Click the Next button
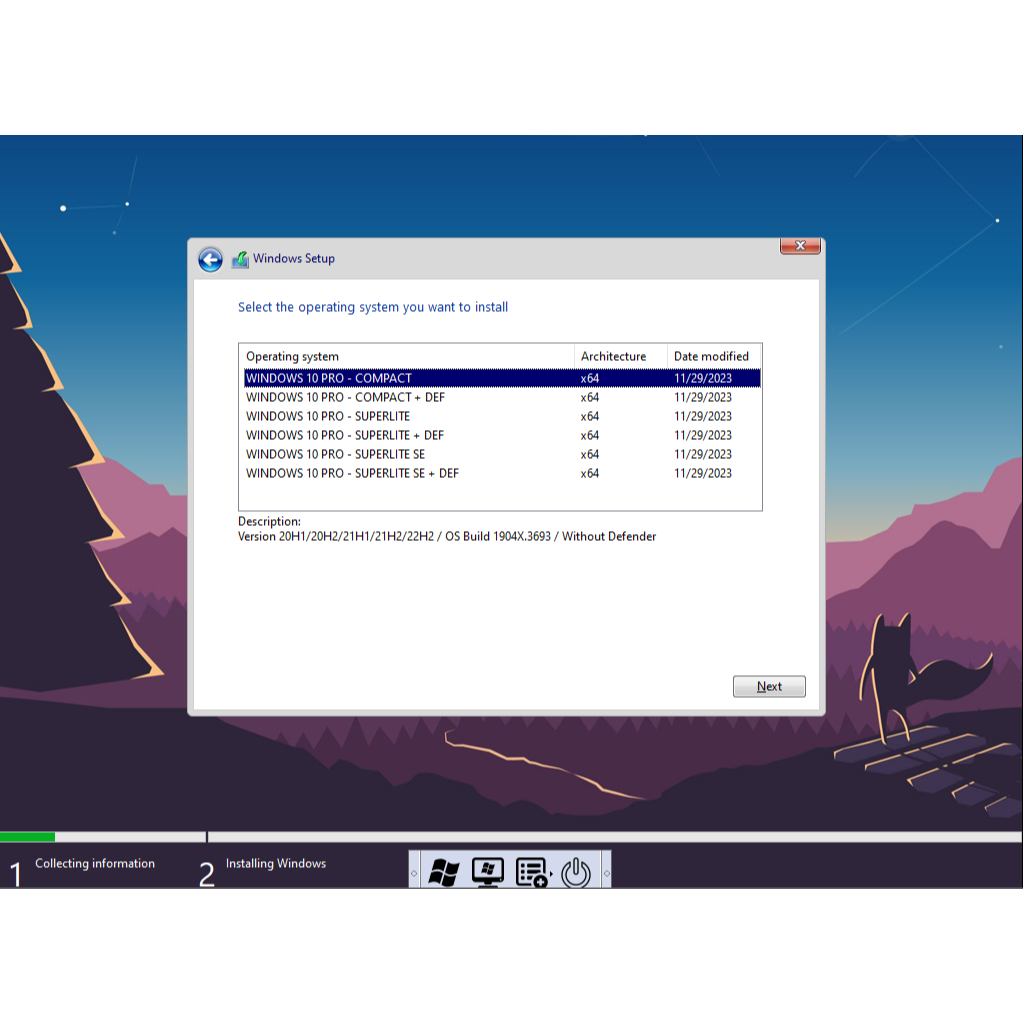 coord(769,686)
